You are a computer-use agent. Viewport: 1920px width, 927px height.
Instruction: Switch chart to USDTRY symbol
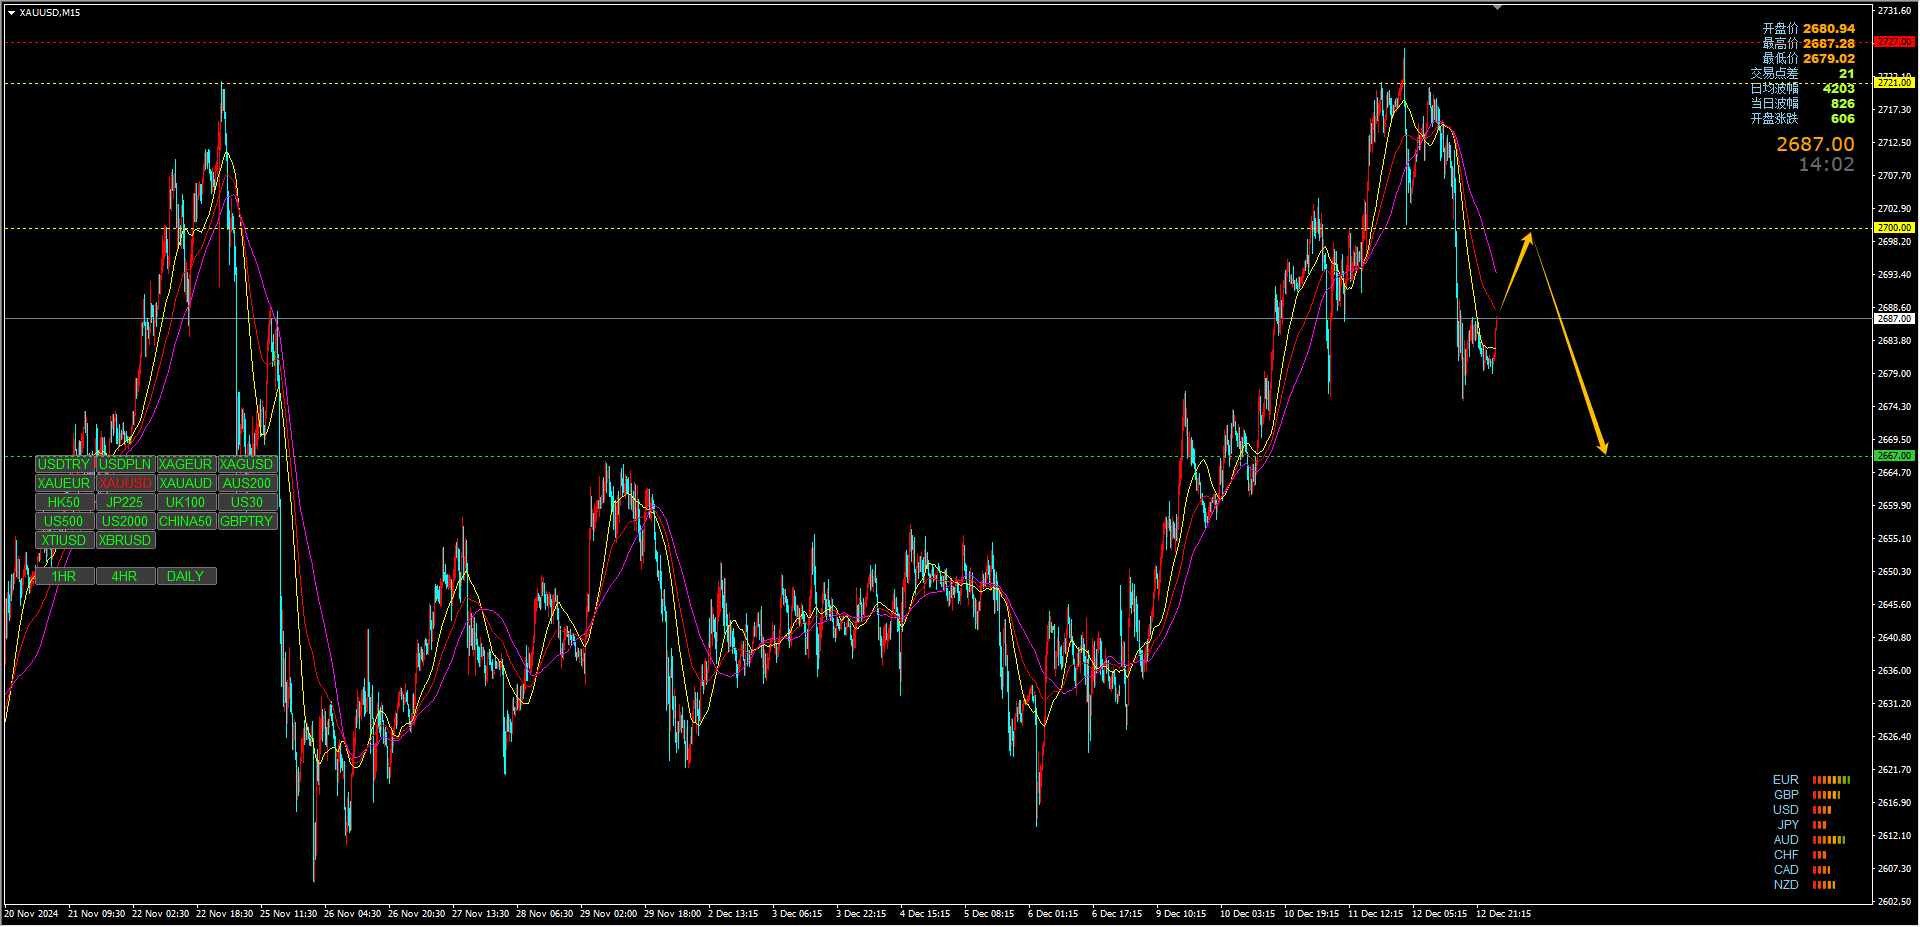(64, 464)
